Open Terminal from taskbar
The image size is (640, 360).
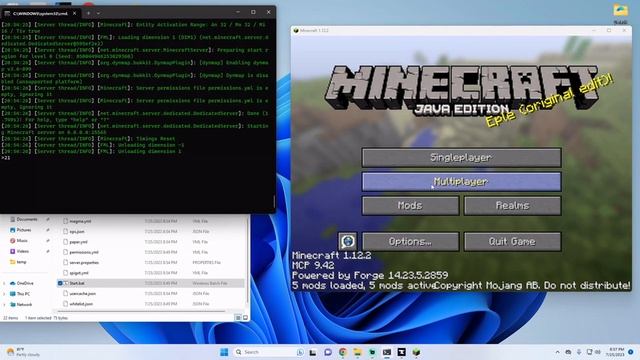pyautogui.click(x=387, y=352)
